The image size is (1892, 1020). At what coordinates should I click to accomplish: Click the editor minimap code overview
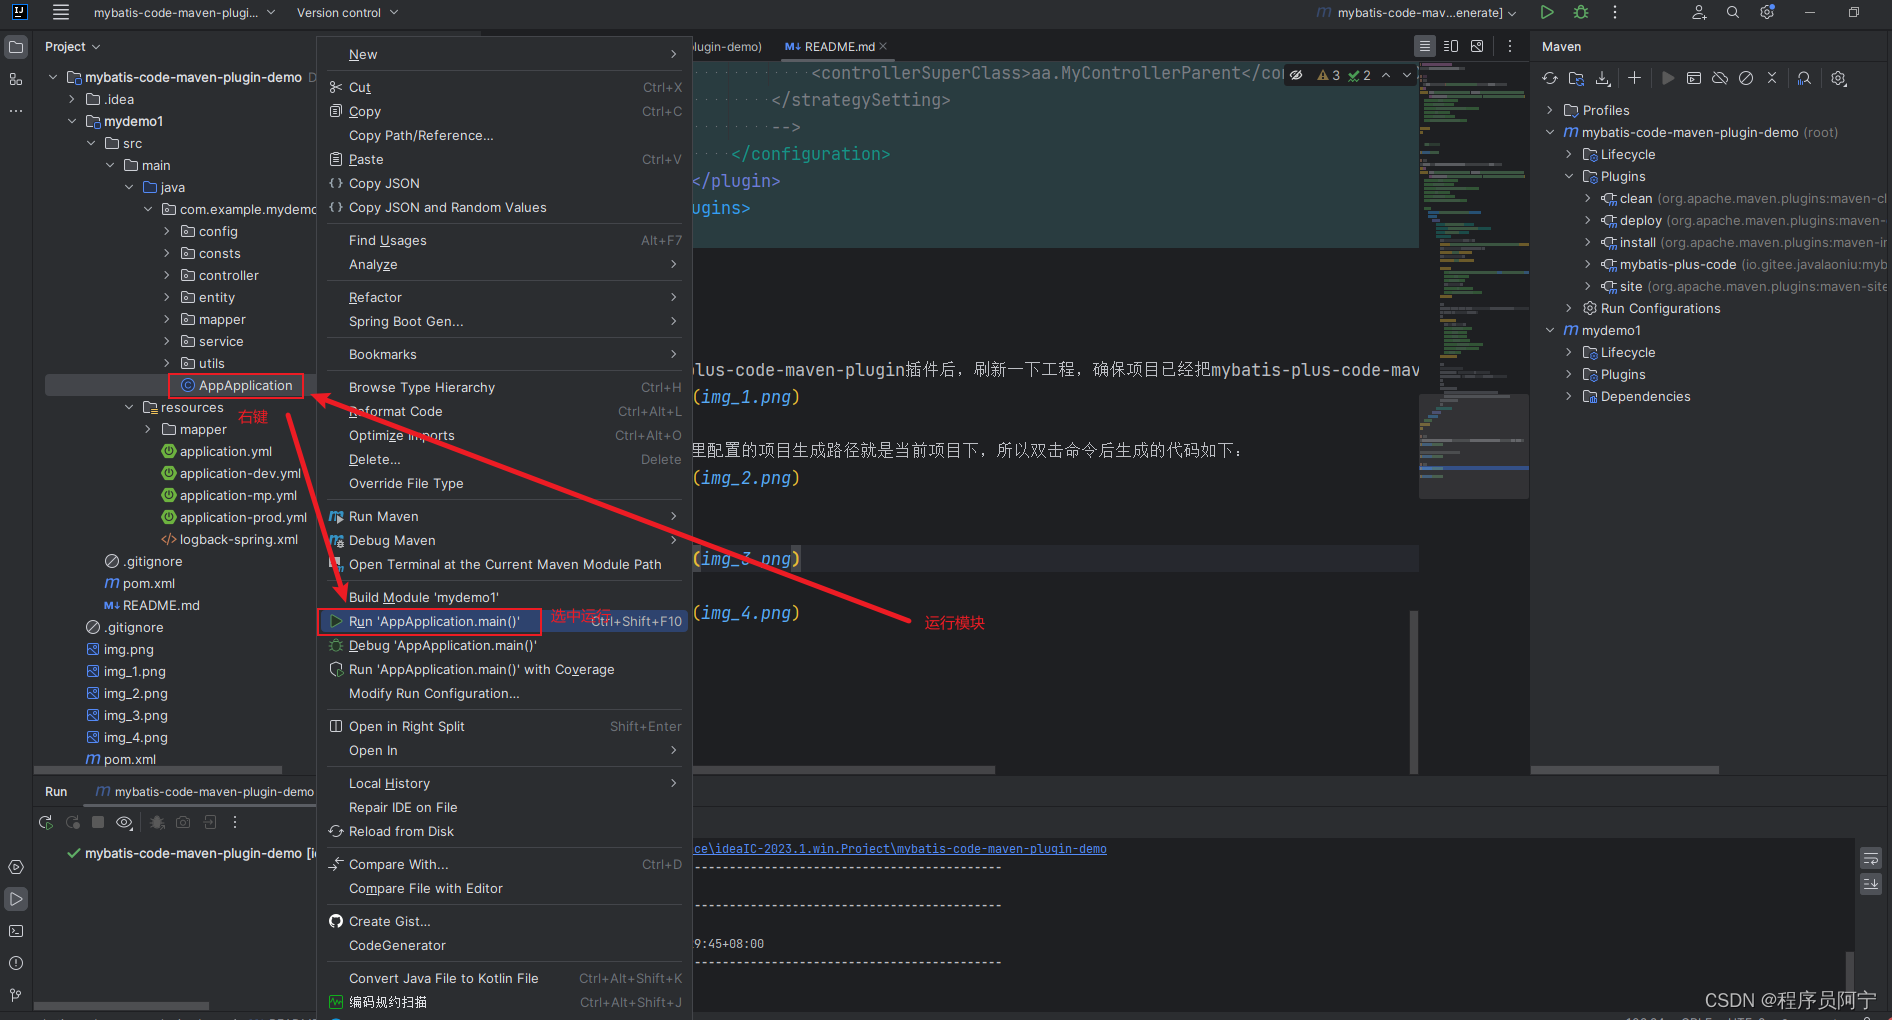click(x=1473, y=280)
